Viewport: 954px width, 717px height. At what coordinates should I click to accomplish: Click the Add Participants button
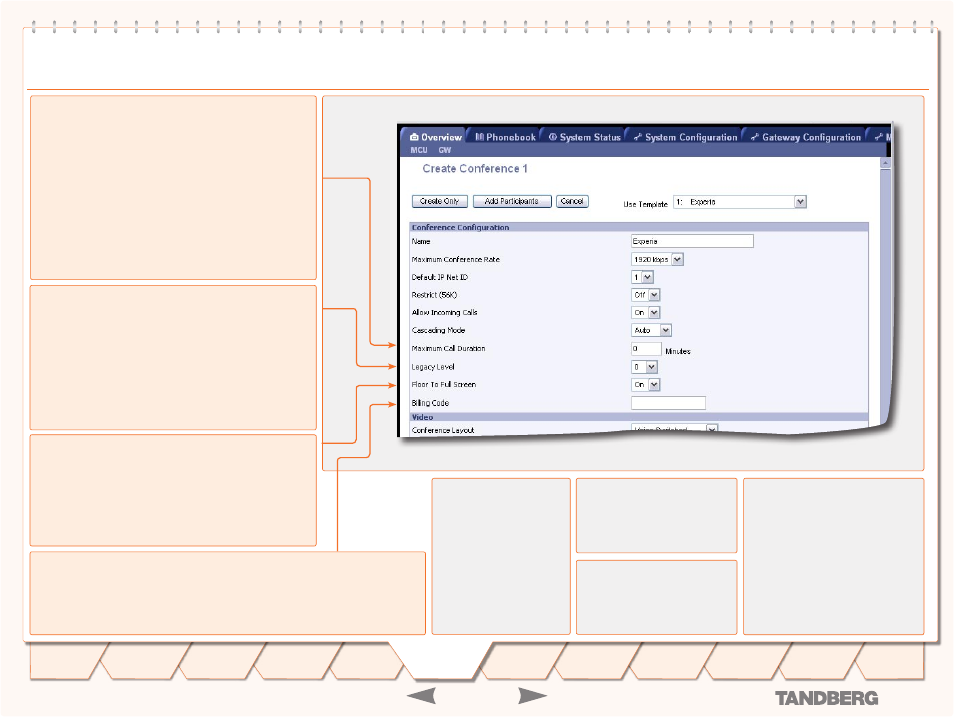pyautogui.click(x=512, y=201)
